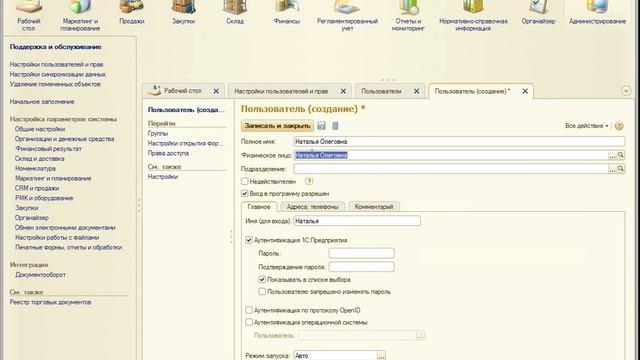
Task: Open the Все действия dropdown menu
Action: 587,126
